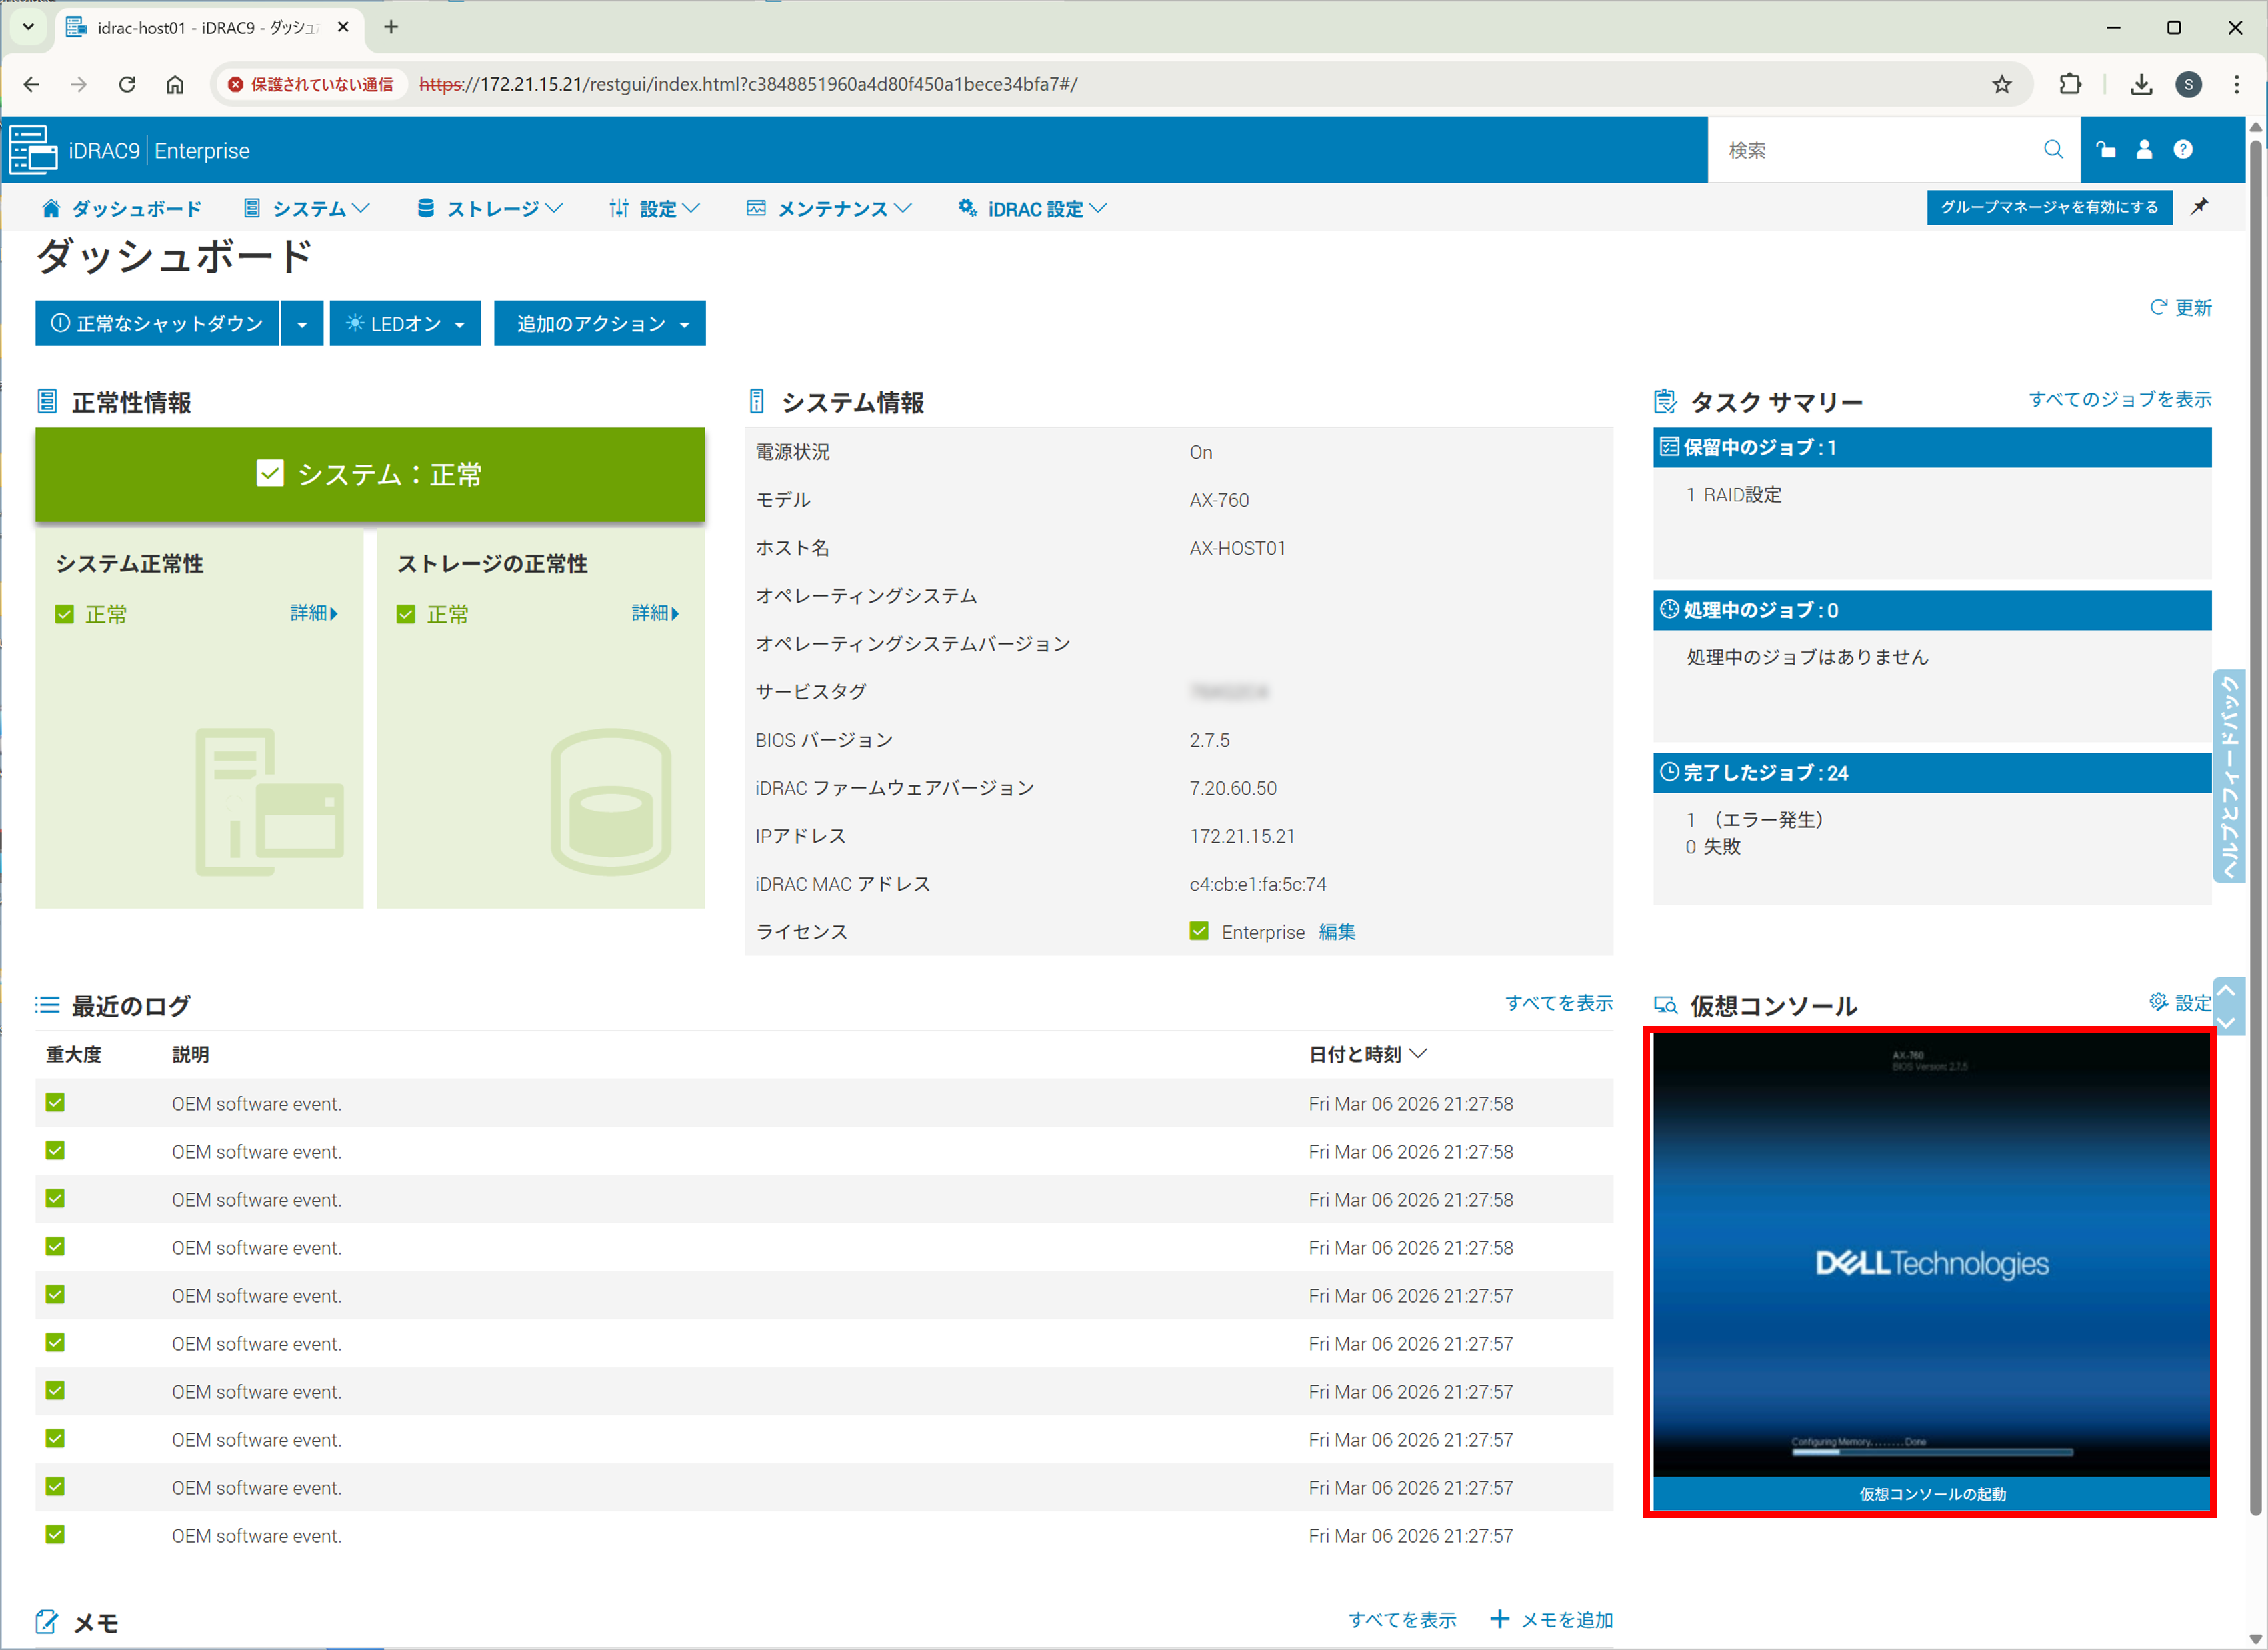Click グループマネージャを有効にする button

pyautogui.click(x=2048, y=207)
